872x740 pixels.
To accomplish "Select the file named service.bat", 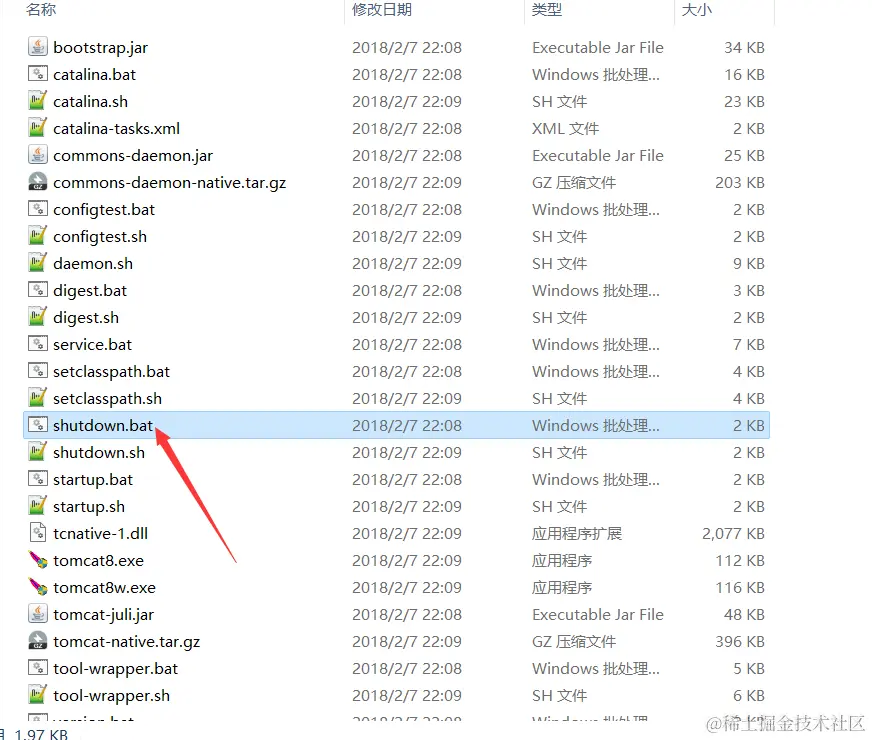I will [x=92, y=345].
